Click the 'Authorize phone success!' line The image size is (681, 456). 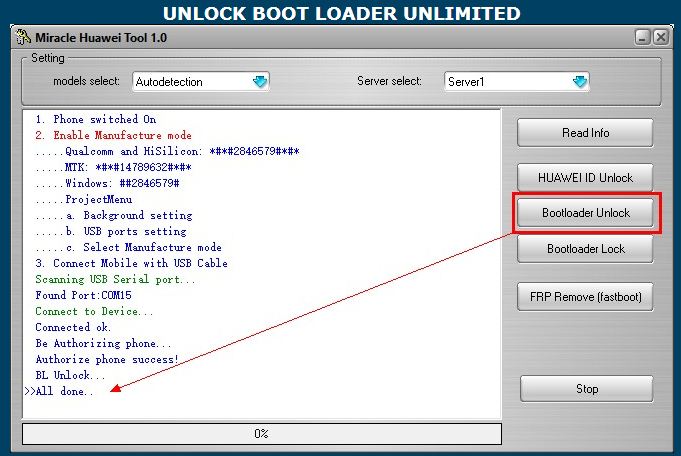click(x=107, y=360)
